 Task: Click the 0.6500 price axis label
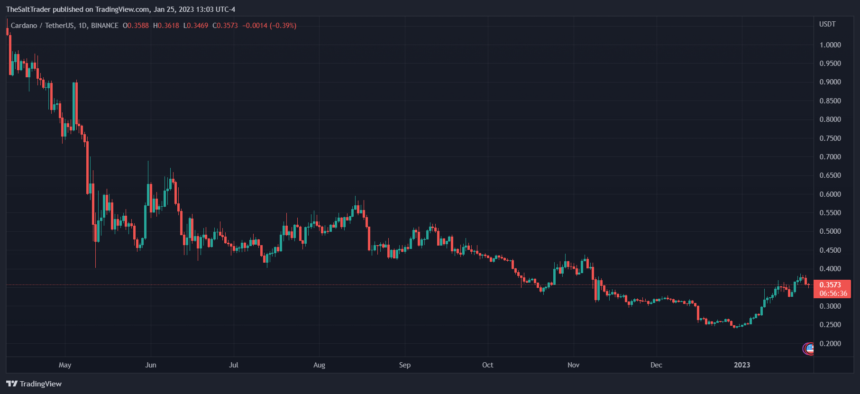pyautogui.click(x=829, y=176)
